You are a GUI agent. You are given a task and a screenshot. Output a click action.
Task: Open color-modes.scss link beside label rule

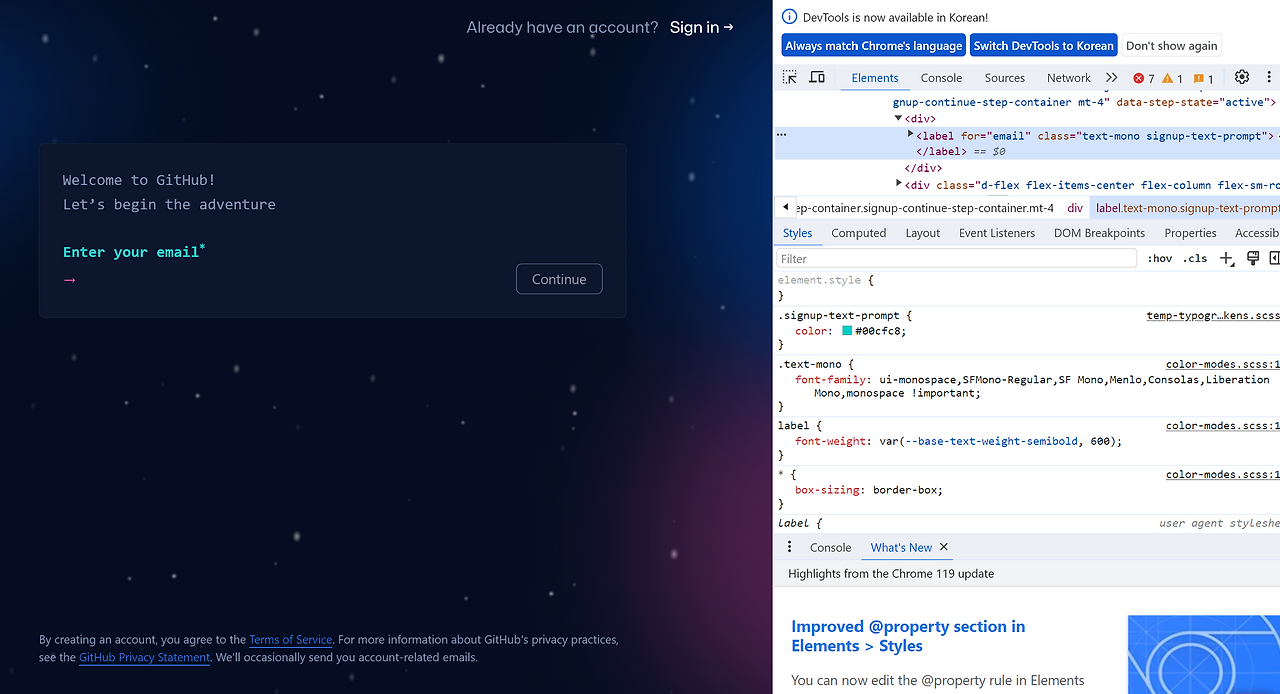pos(1222,426)
